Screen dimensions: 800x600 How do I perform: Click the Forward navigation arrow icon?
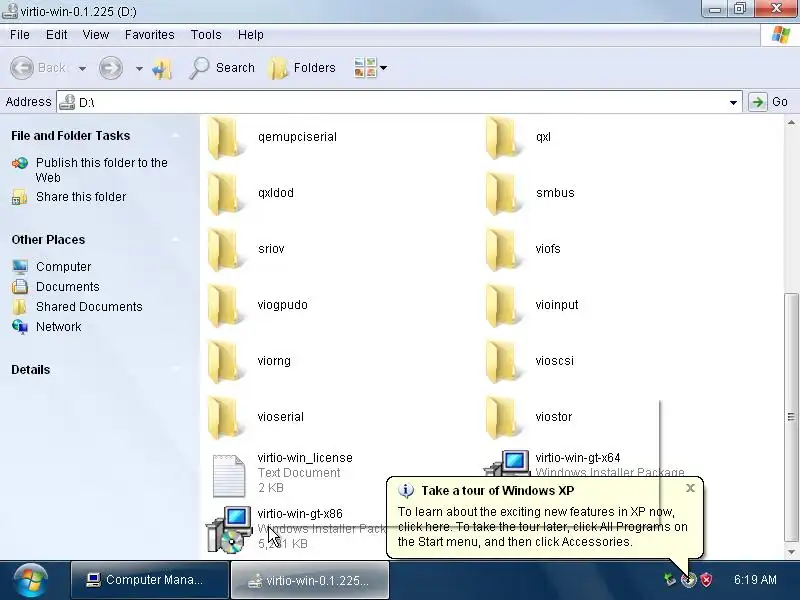pyautogui.click(x=111, y=68)
